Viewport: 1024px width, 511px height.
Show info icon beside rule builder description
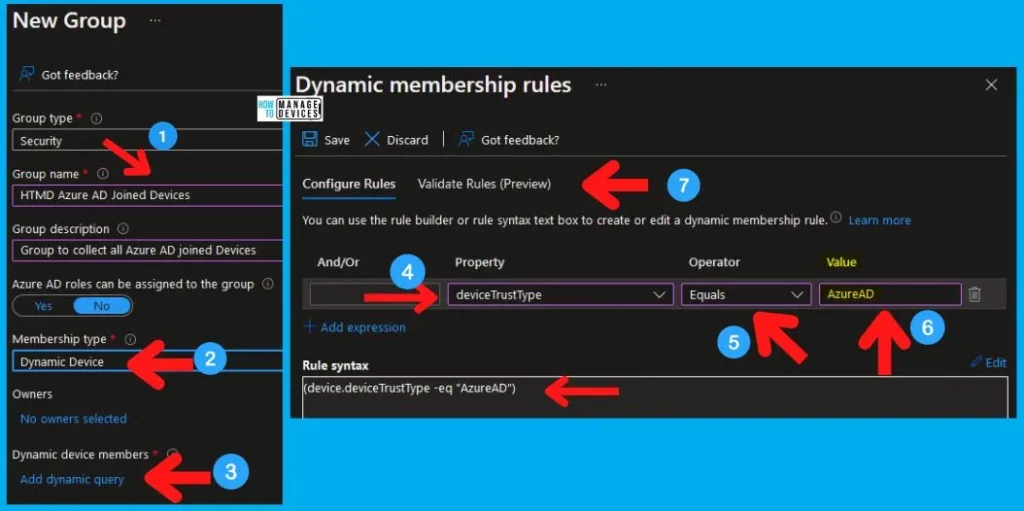tap(835, 218)
